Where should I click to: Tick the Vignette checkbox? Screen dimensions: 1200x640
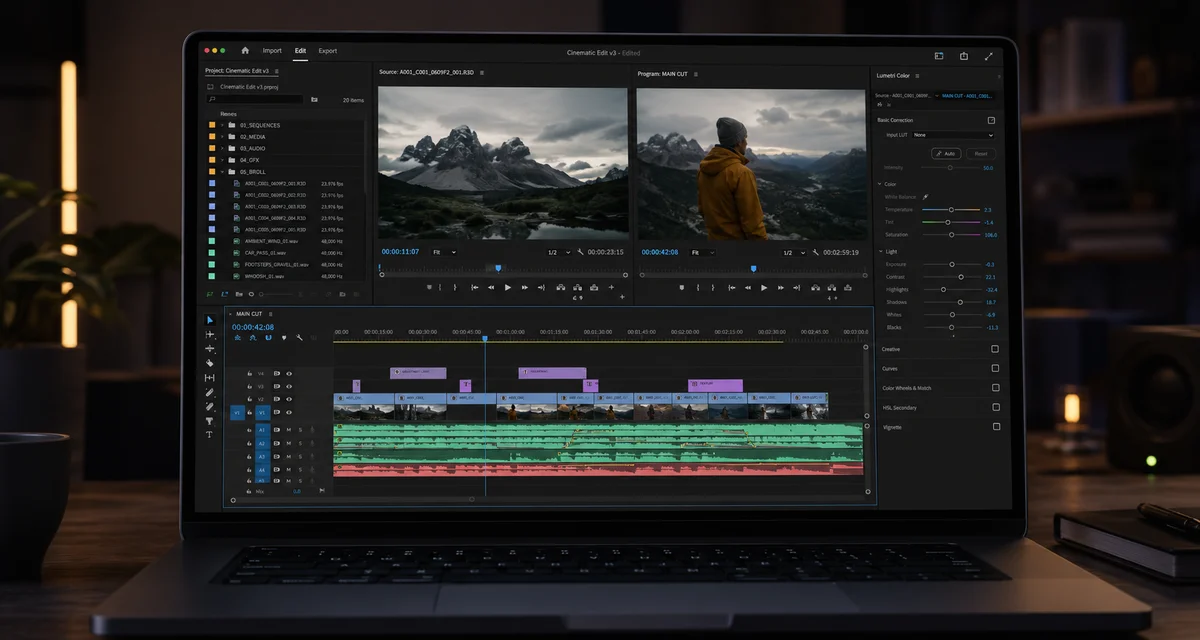click(x=995, y=427)
